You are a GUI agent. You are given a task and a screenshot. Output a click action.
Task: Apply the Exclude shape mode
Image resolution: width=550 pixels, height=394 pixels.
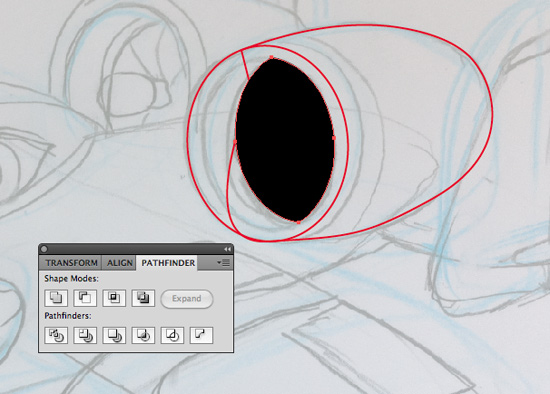tap(143, 298)
